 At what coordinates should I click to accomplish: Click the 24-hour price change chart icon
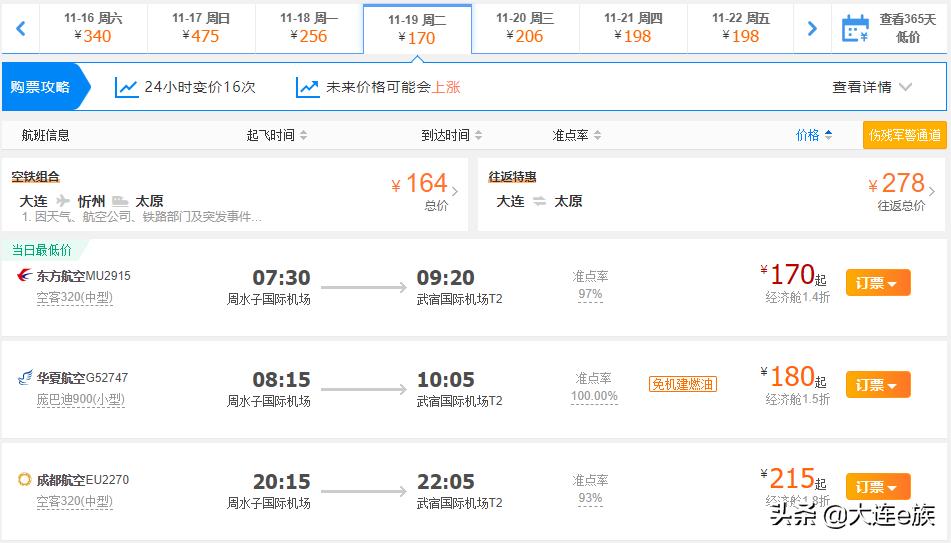click(126, 87)
